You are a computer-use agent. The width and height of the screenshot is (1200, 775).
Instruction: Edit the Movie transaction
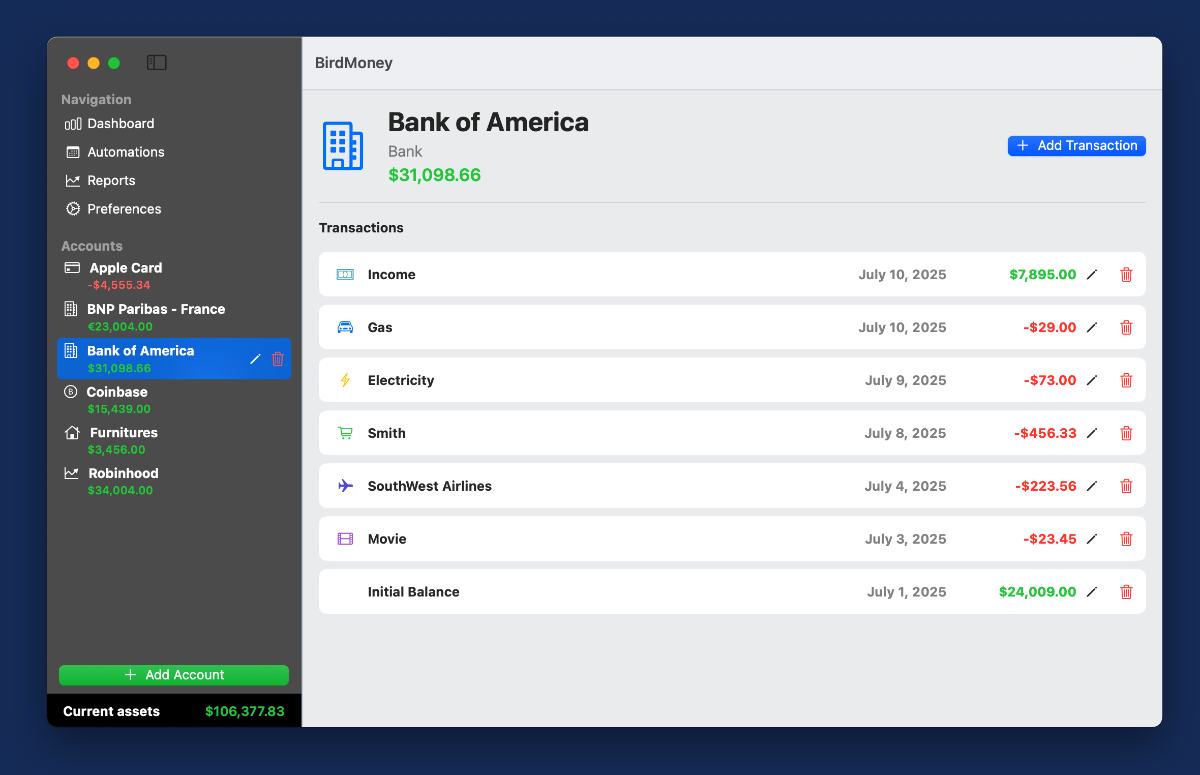(x=1092, y=539)
